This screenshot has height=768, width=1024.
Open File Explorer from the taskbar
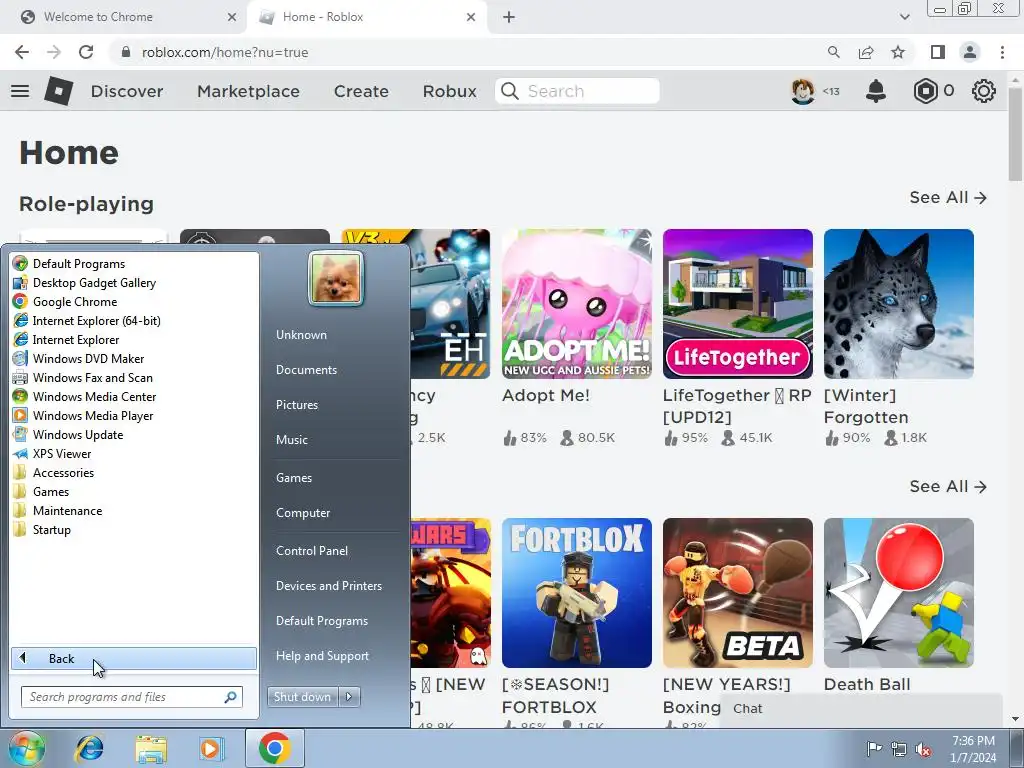pyautogui.click(x=151, y=748)
